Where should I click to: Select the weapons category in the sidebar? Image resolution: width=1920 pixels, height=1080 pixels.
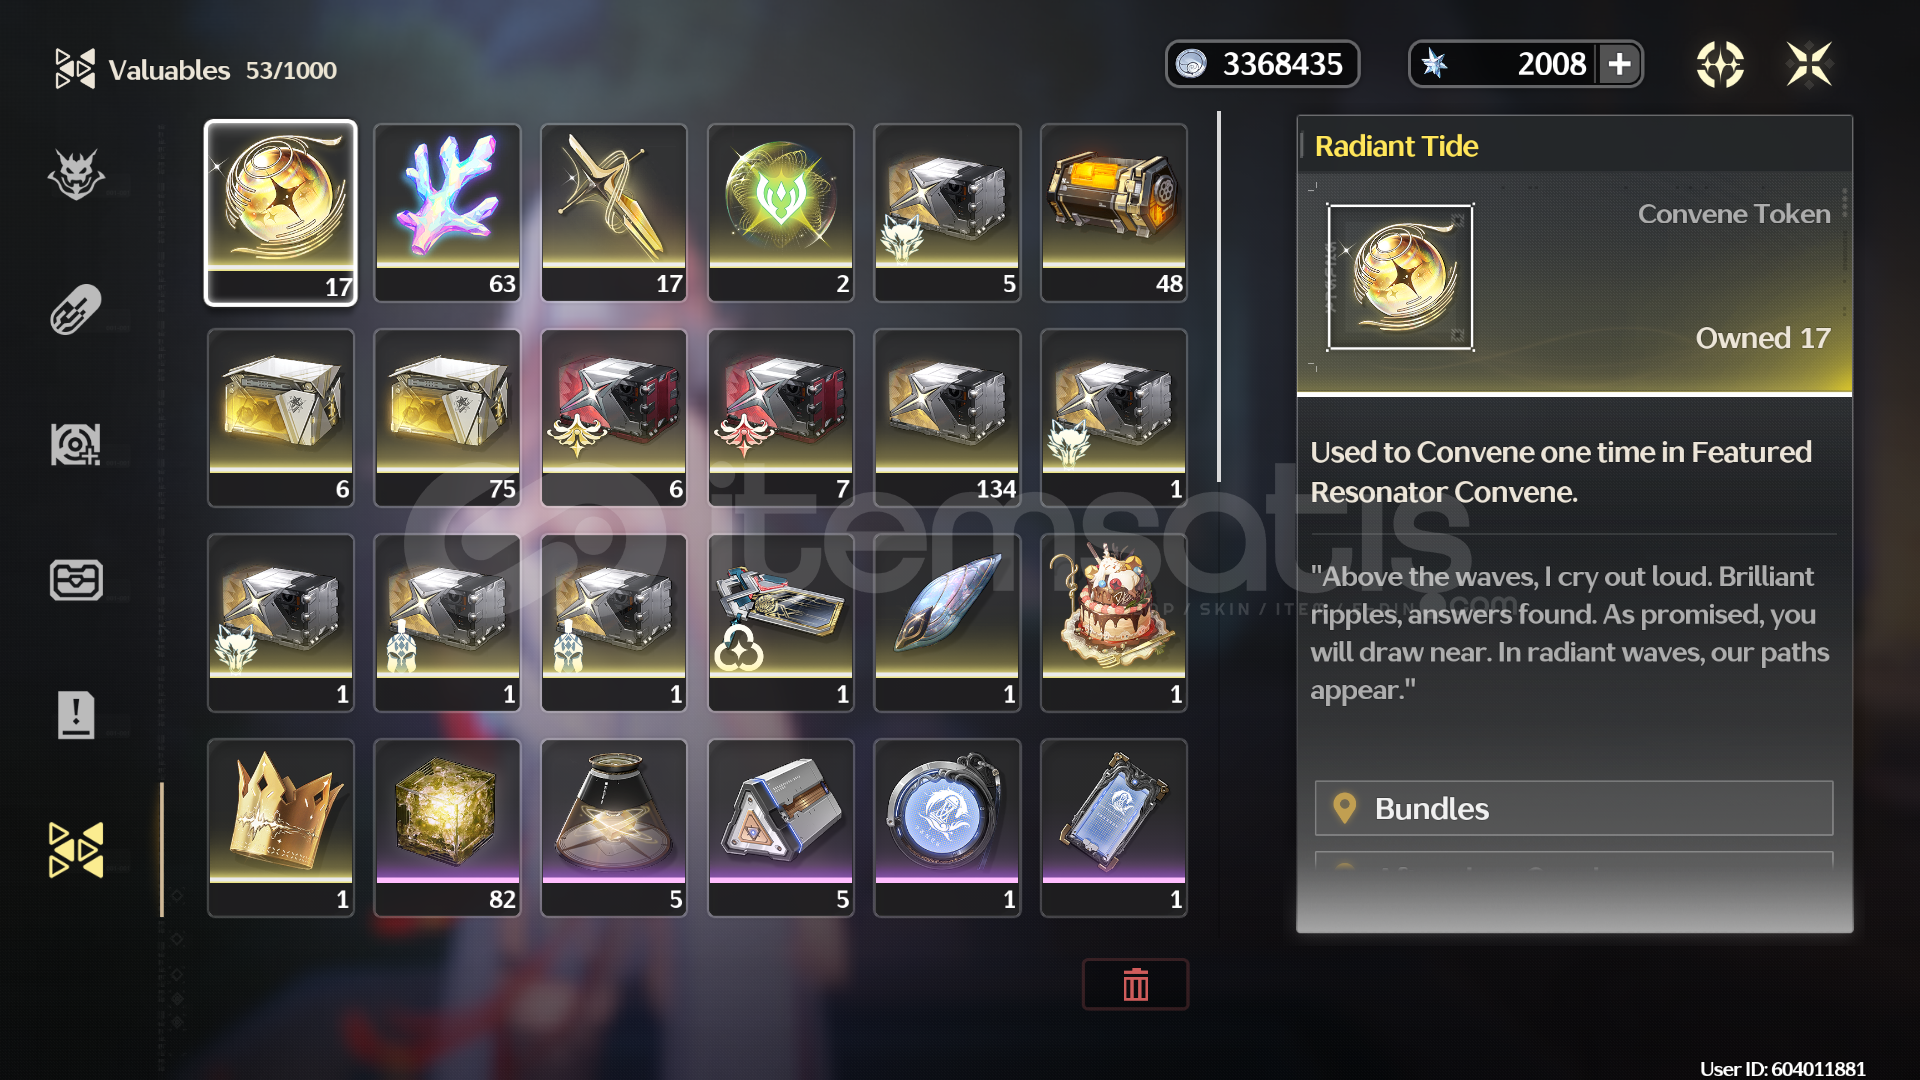pyautogui.click(x=76, y=309)
